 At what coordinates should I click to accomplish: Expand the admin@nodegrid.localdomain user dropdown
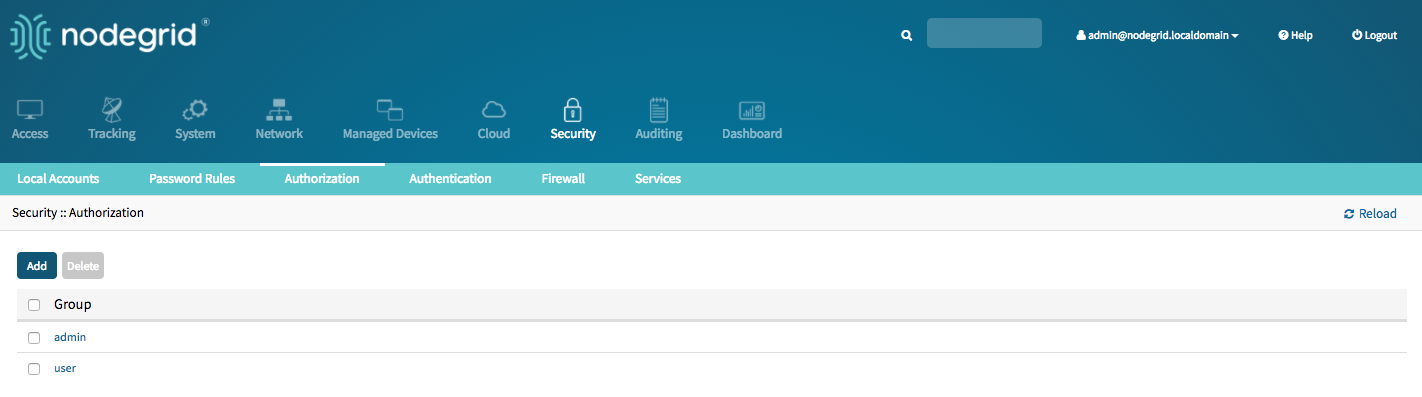tap(1157, 35)
